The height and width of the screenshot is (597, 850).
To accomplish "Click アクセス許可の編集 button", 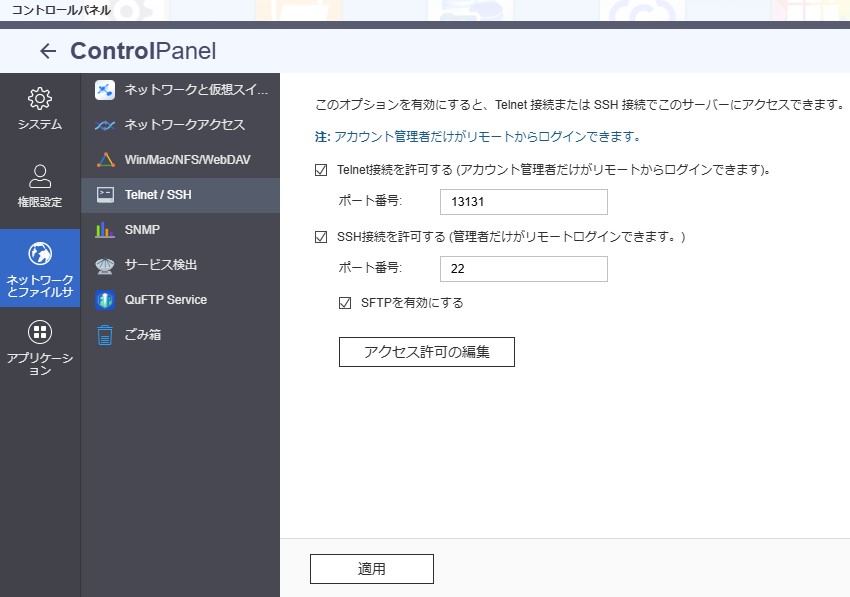I will (x=427, y=352).
